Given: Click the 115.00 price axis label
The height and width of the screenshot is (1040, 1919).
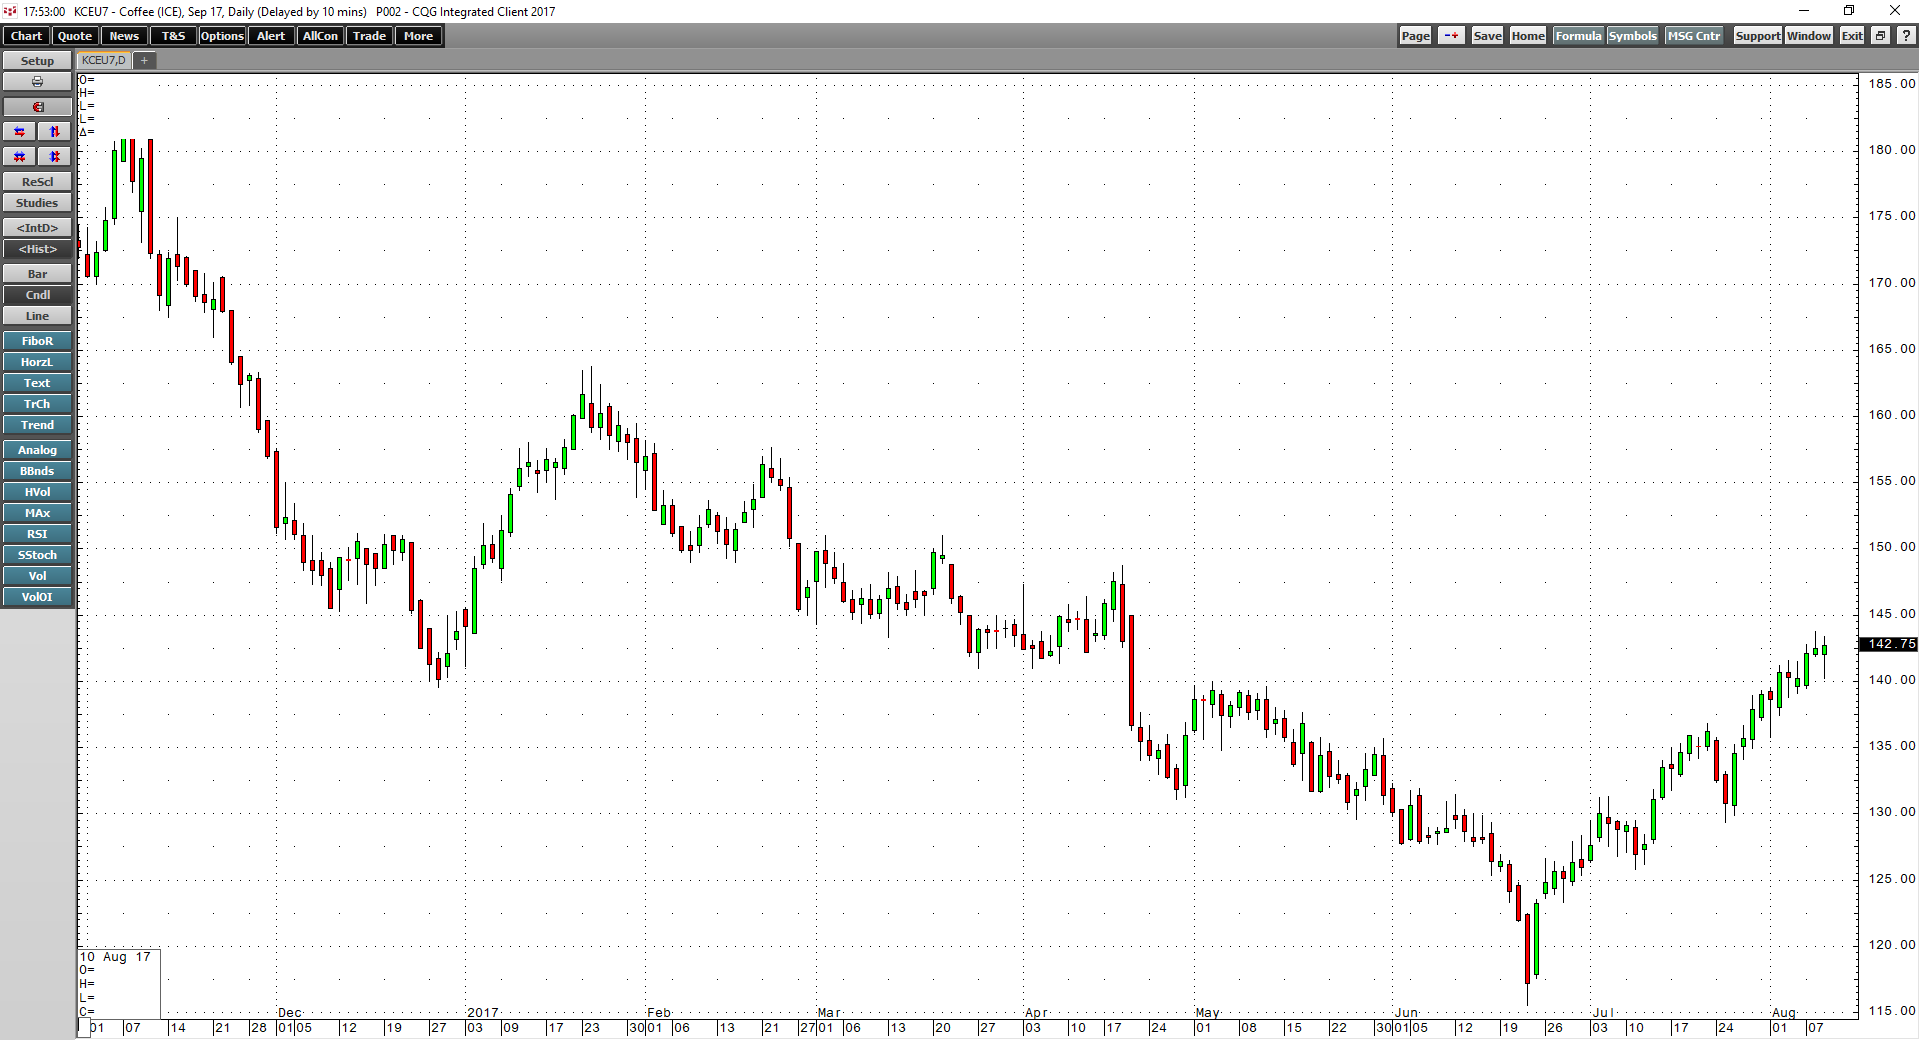Looking at the screenshot, I should click(1892, 1011).
